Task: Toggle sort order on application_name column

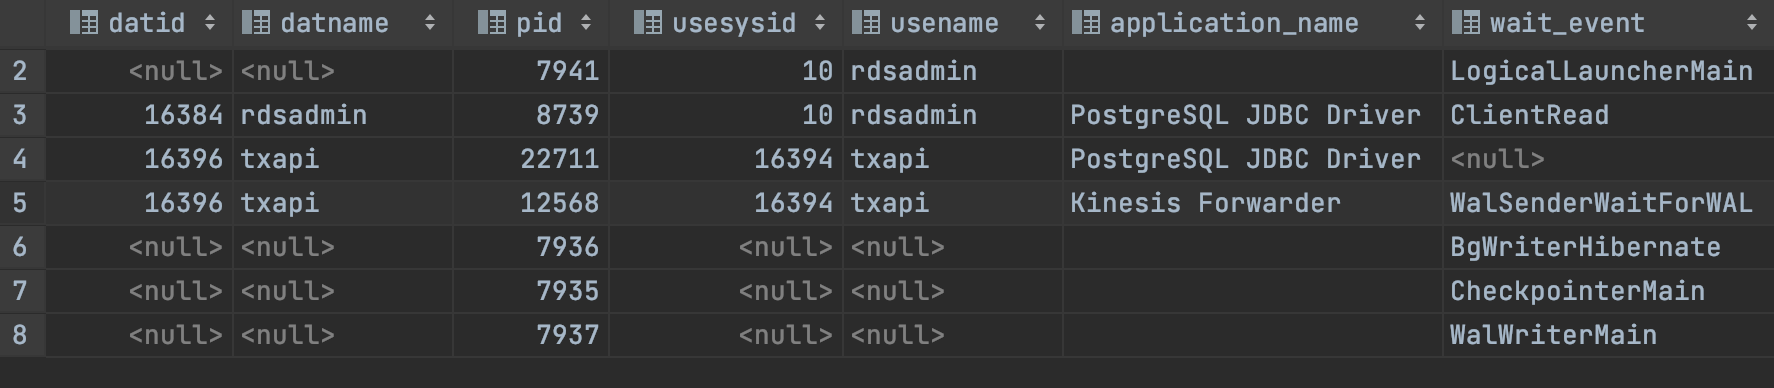Action: [1419, 23]
